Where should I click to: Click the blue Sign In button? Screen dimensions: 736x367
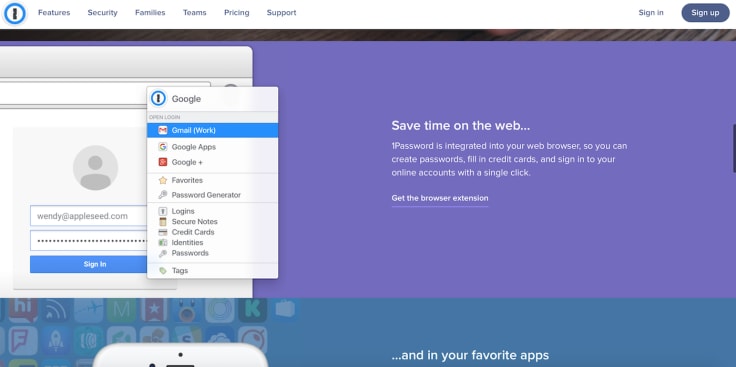(89, 264)
